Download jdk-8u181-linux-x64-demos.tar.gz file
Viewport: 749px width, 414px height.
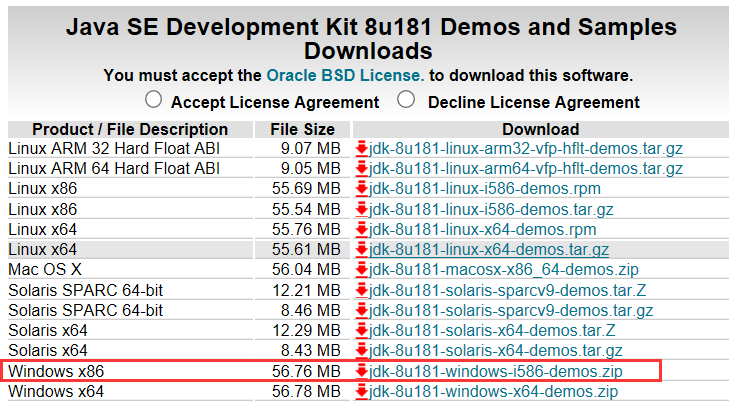(x=489, y=250)
